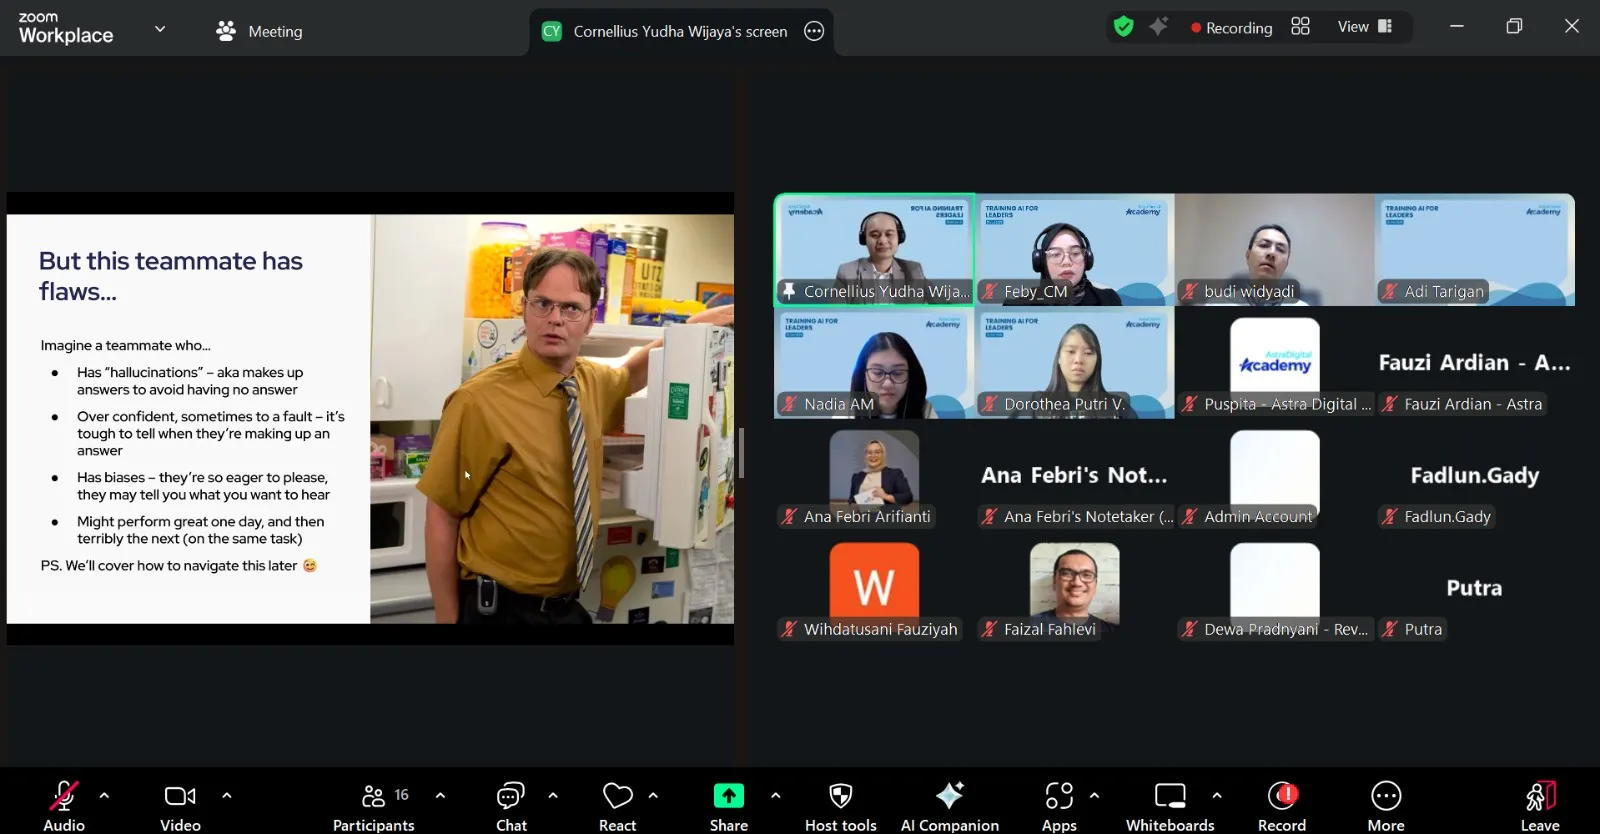Expand the Apps options caret

(x=1094, y=796)
